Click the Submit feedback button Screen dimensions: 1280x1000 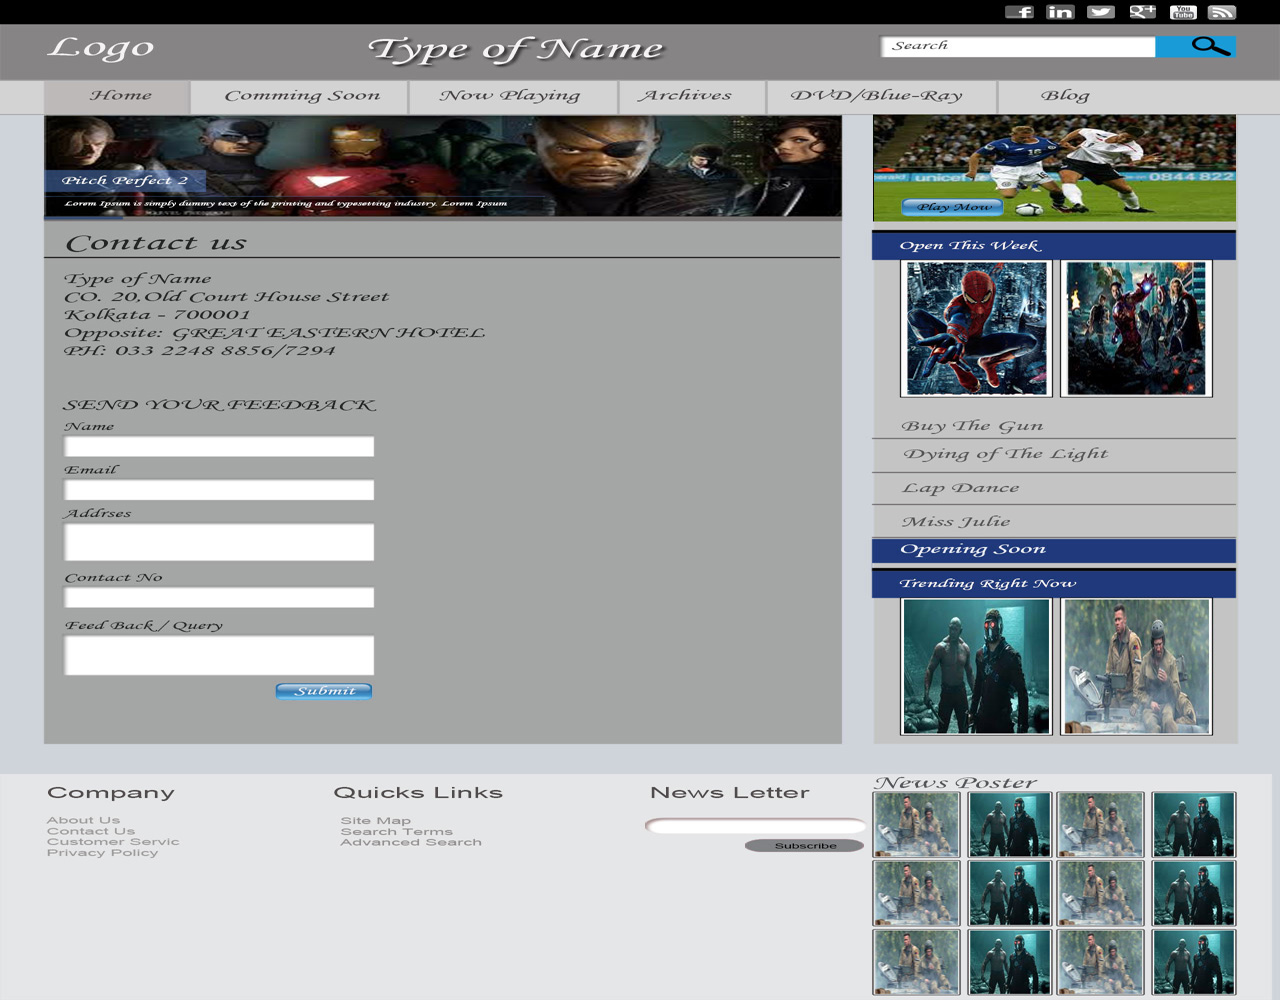pyautogui.click(x=324, y=691)
